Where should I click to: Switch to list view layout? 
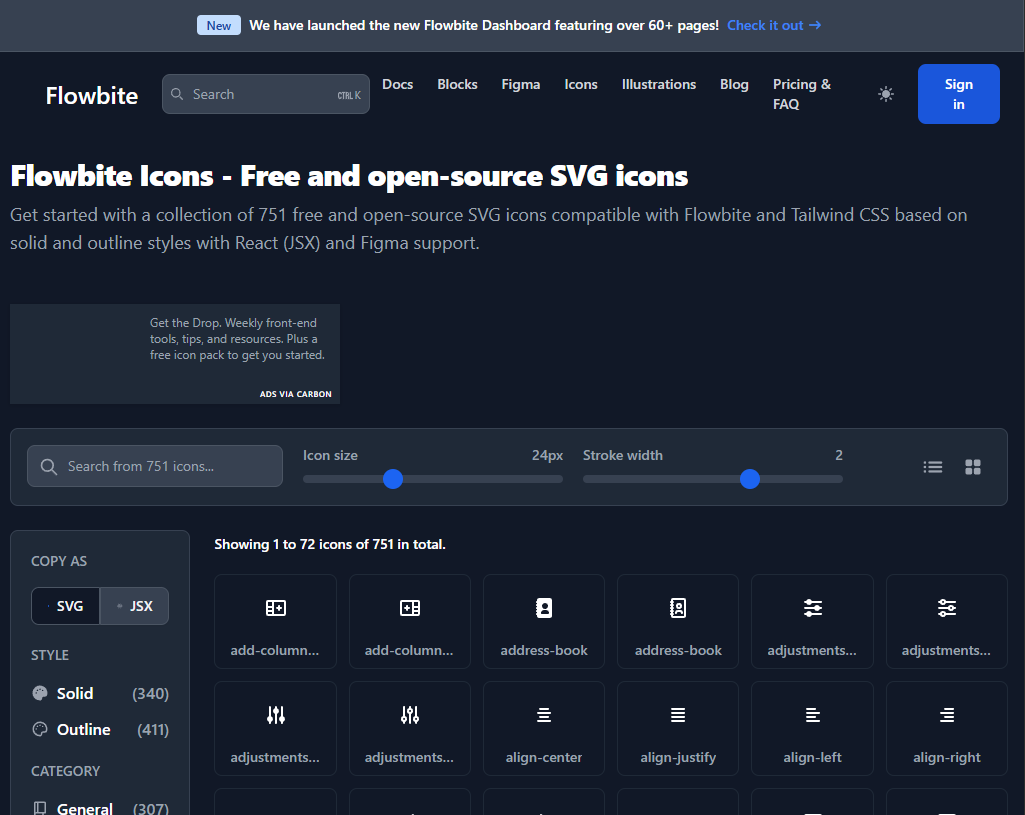click(x=932, y=467)
